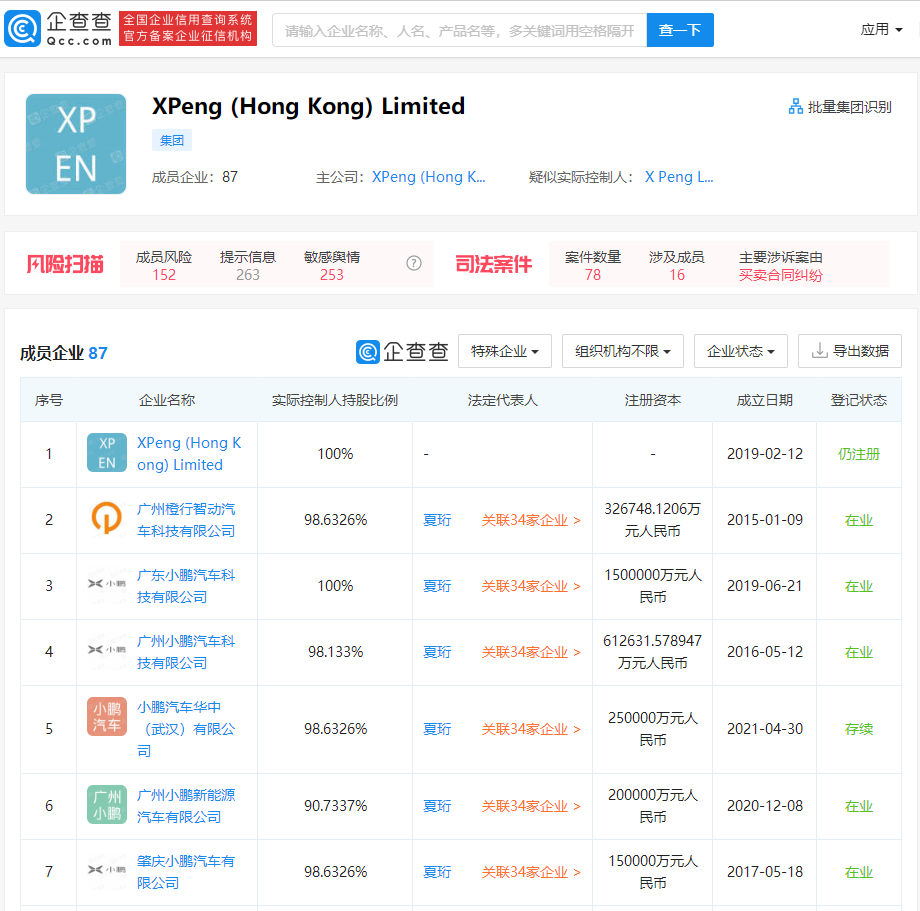Click the 导出数据 download icon button

point(850,351)
